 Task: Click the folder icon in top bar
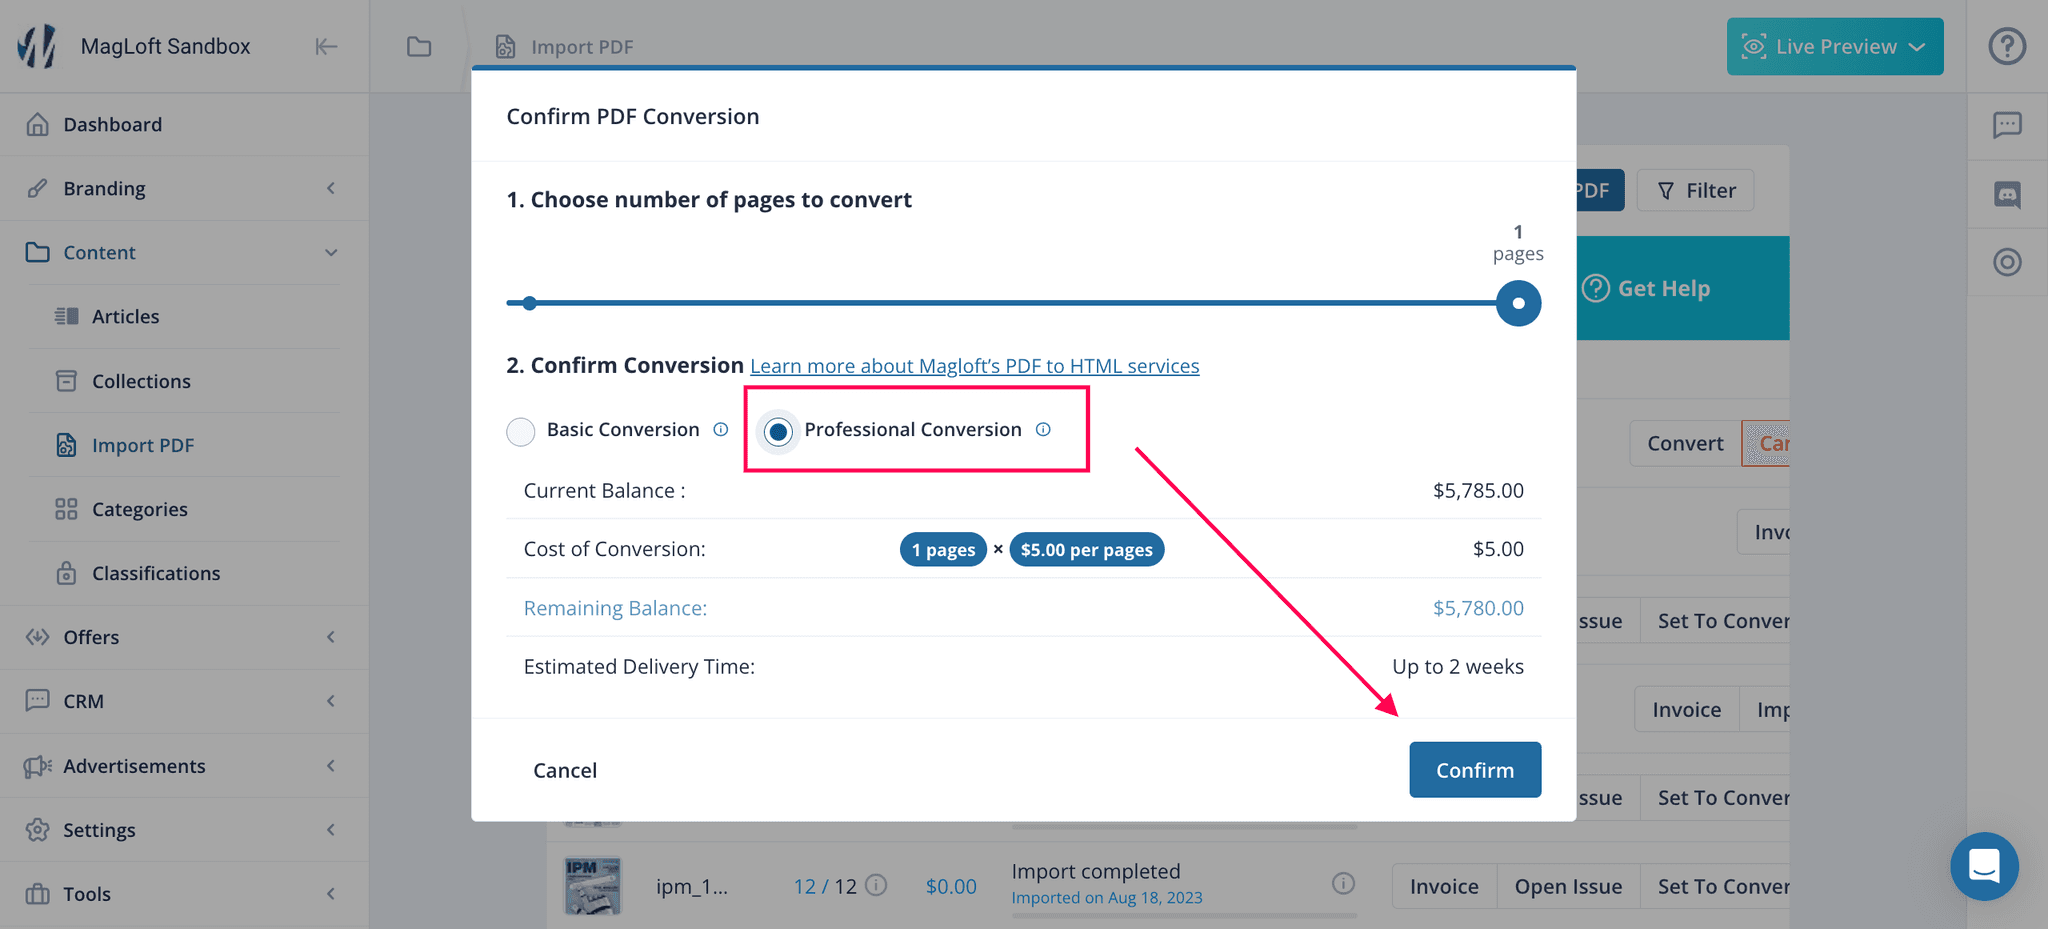(419, 47)
